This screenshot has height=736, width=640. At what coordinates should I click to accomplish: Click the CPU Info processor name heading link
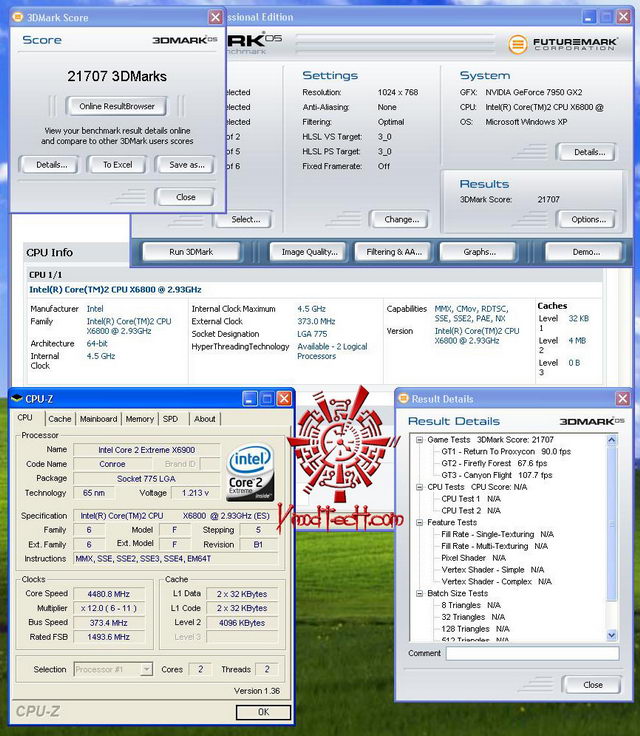[116, 290]
